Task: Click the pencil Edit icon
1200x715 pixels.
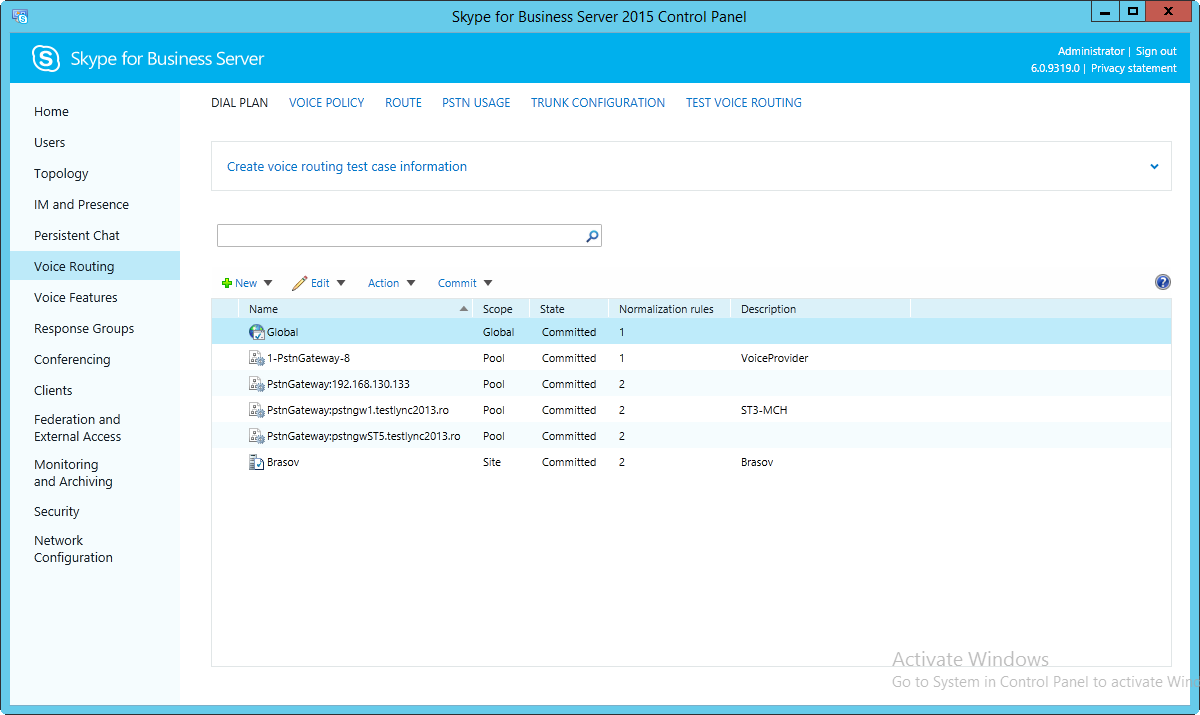Action: 299,283
